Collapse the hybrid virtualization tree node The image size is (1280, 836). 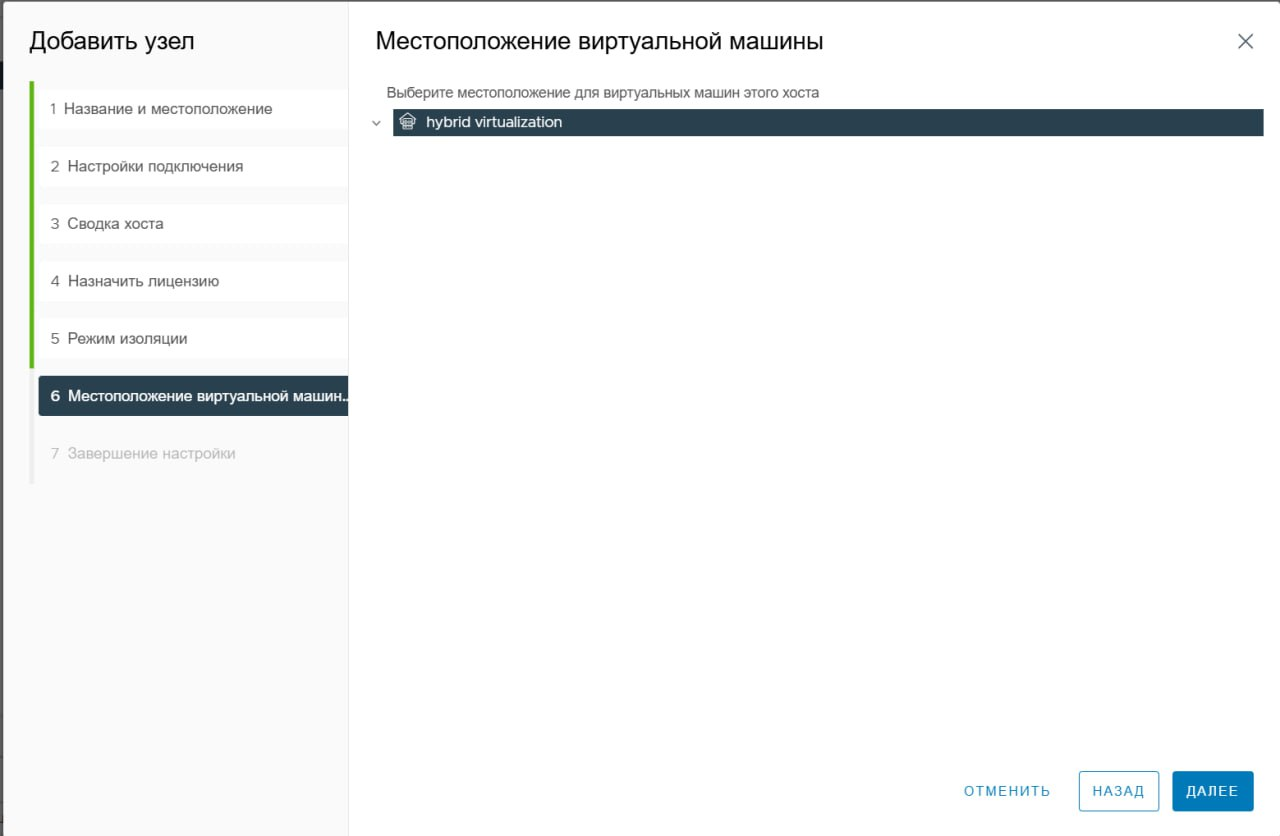point(376,123)
